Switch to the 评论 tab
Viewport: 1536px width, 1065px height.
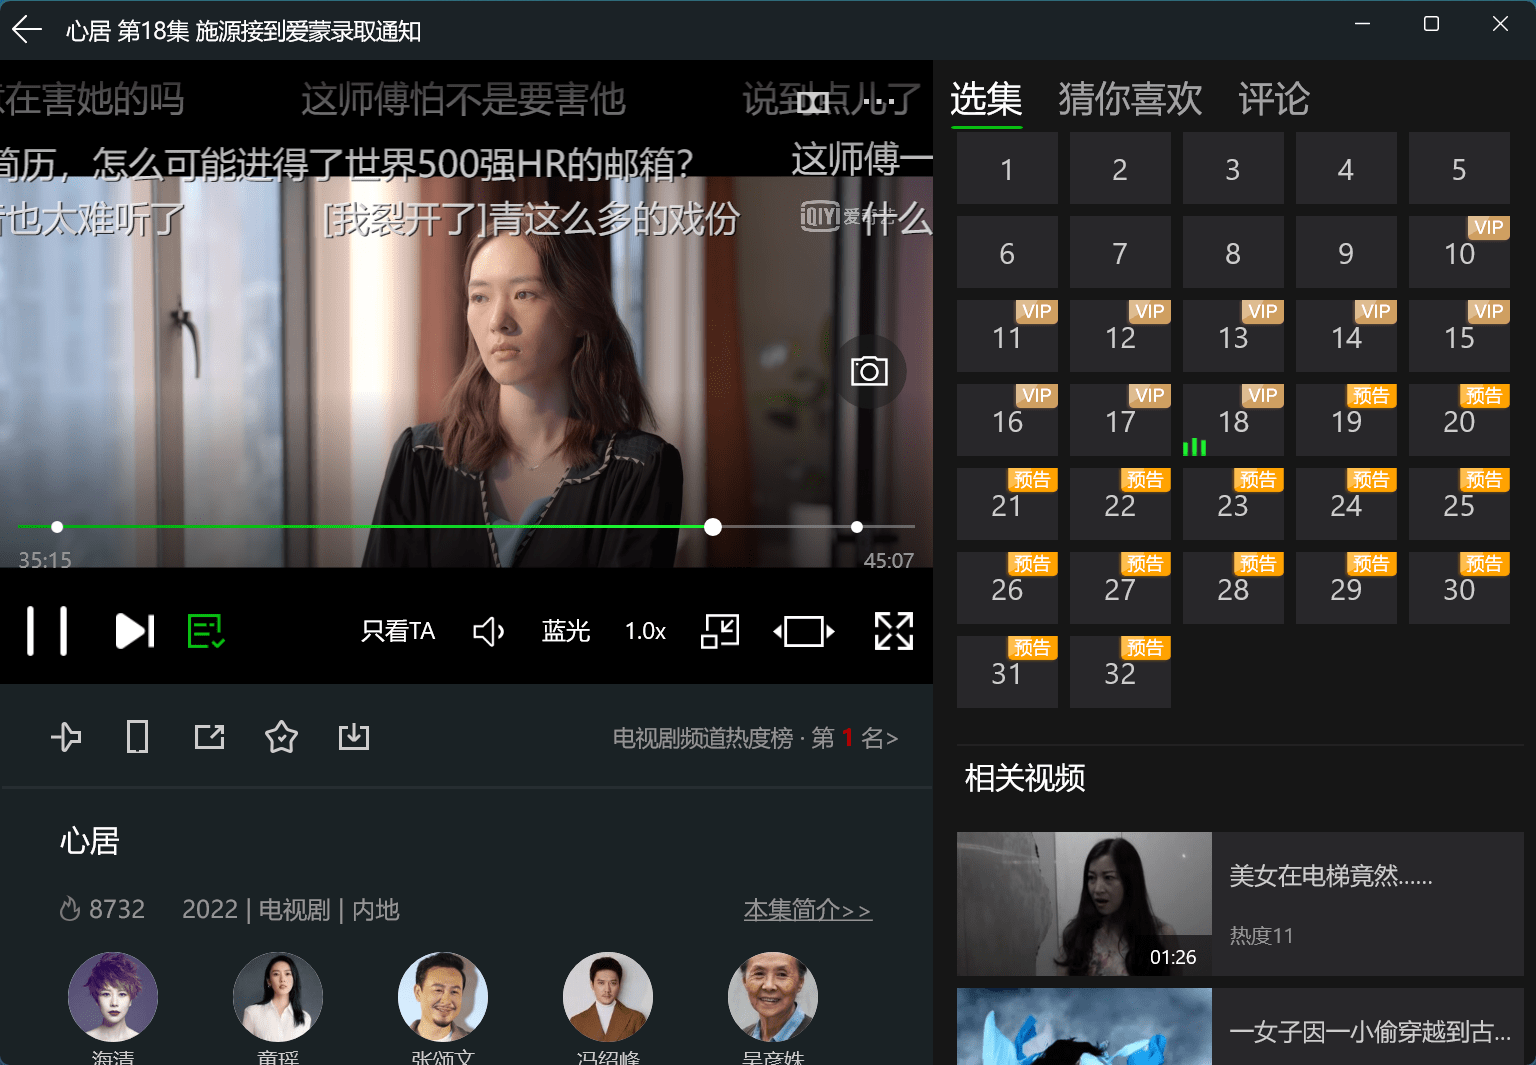tap(1273, 99)
